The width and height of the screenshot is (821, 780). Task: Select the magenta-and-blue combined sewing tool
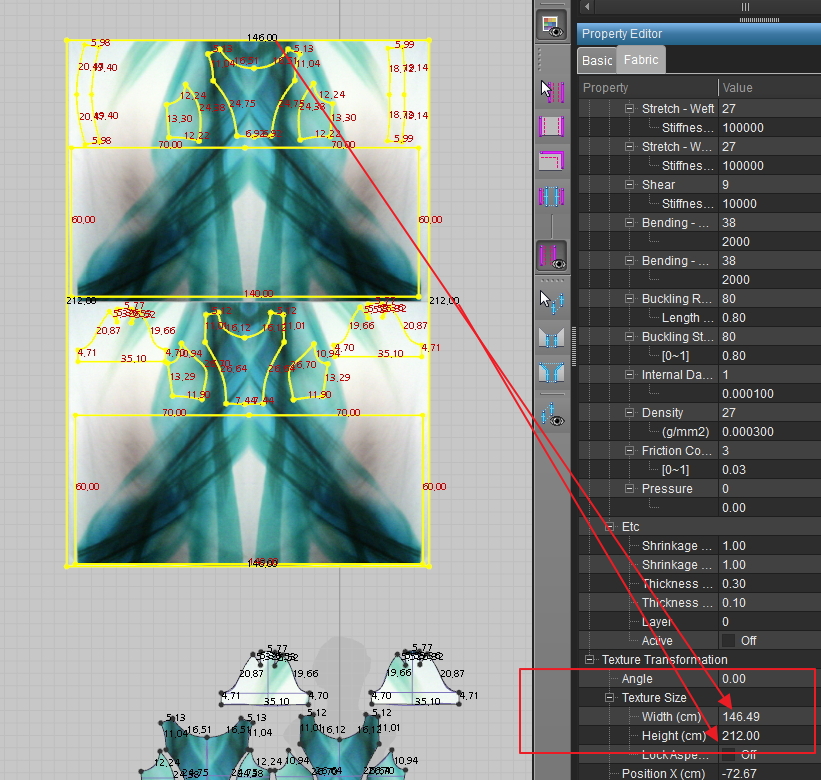click(551, 196)
